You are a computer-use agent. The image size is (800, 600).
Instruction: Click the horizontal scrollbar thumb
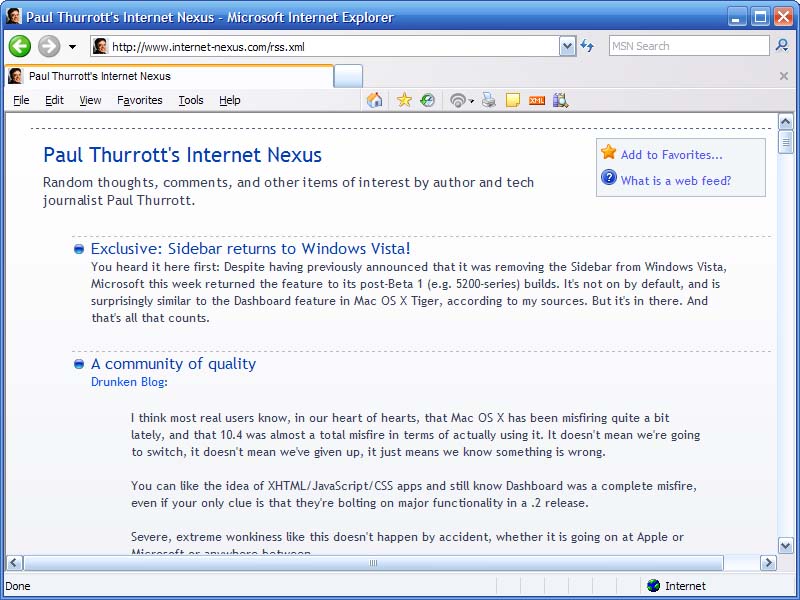[373, 563]
